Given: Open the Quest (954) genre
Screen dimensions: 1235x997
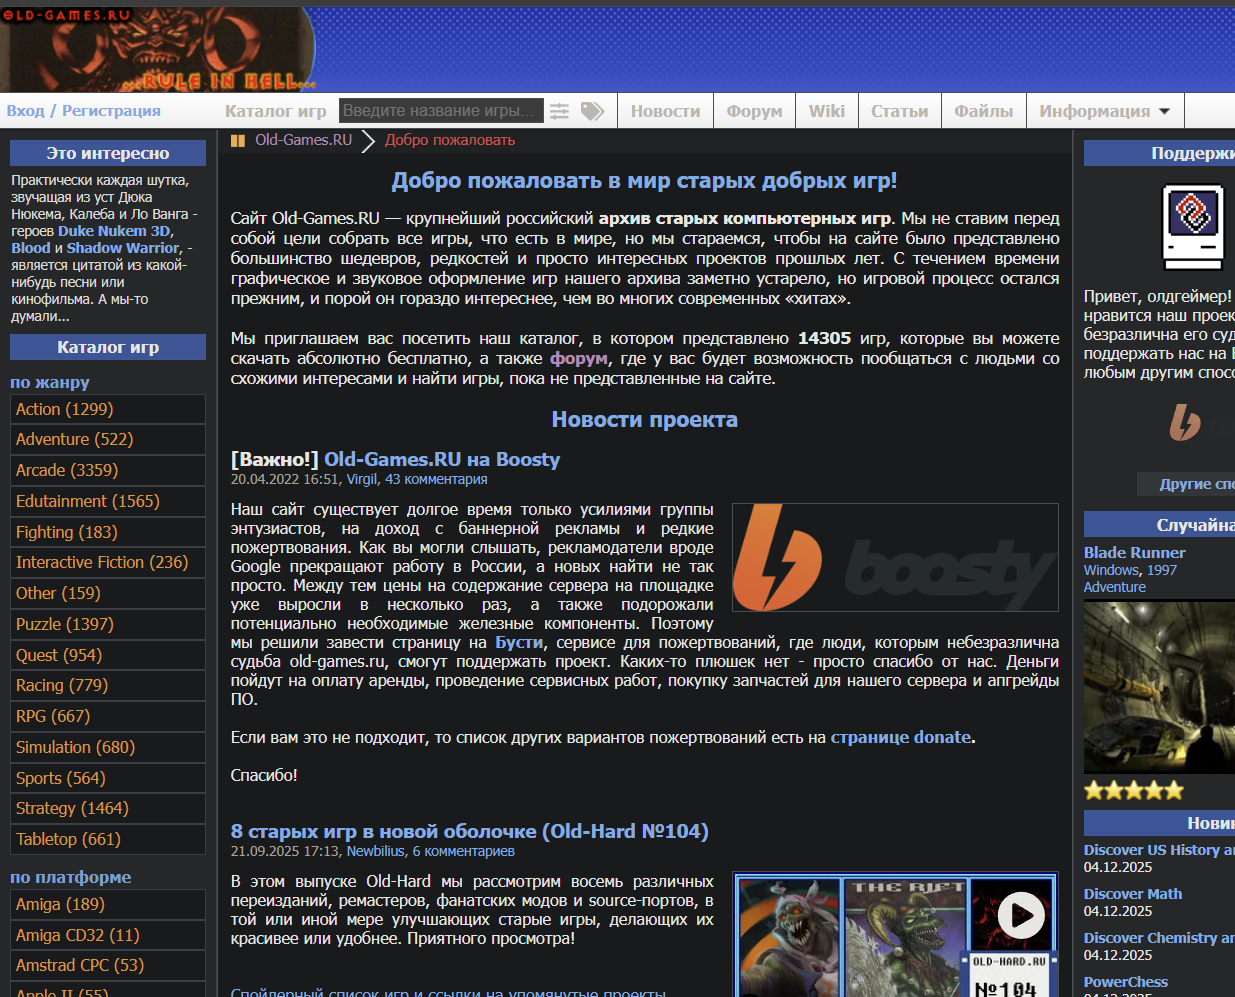Looking at the screenshot, I should [108, 655].
